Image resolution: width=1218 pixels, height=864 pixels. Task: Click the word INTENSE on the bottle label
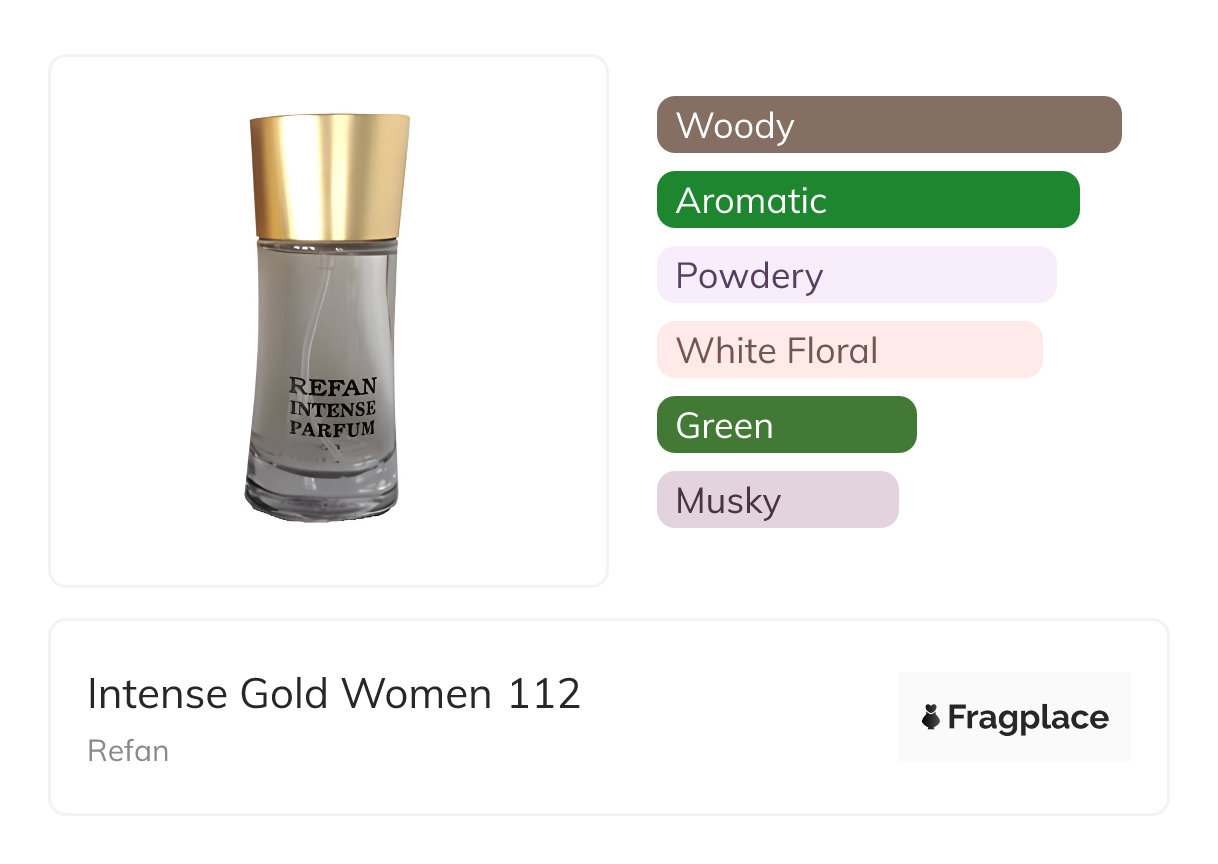(x=332, y=408)
